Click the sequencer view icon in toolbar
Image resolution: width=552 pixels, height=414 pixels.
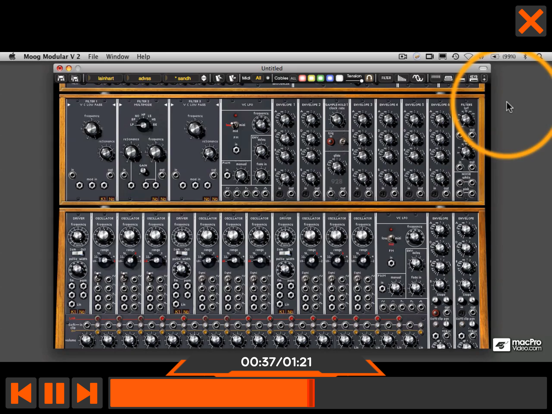click(436, 78)
